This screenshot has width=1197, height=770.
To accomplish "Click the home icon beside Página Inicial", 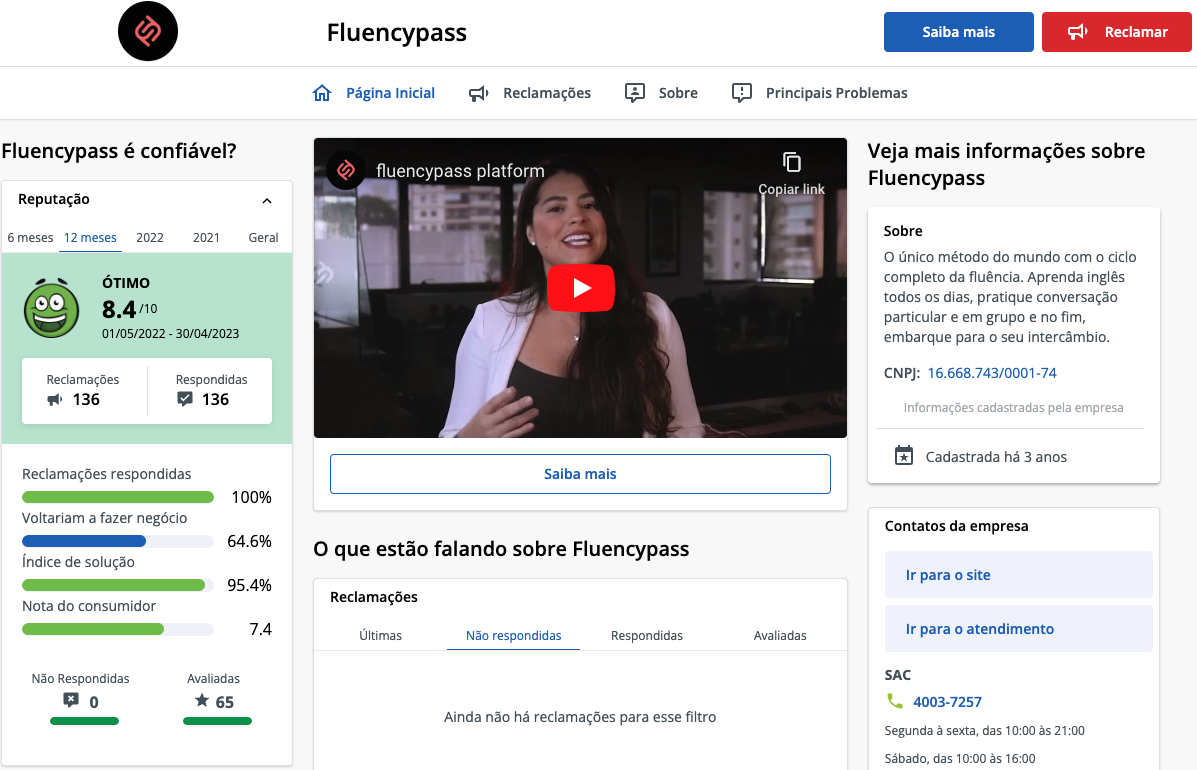I will pyautogui.click(x=322, y=93).
